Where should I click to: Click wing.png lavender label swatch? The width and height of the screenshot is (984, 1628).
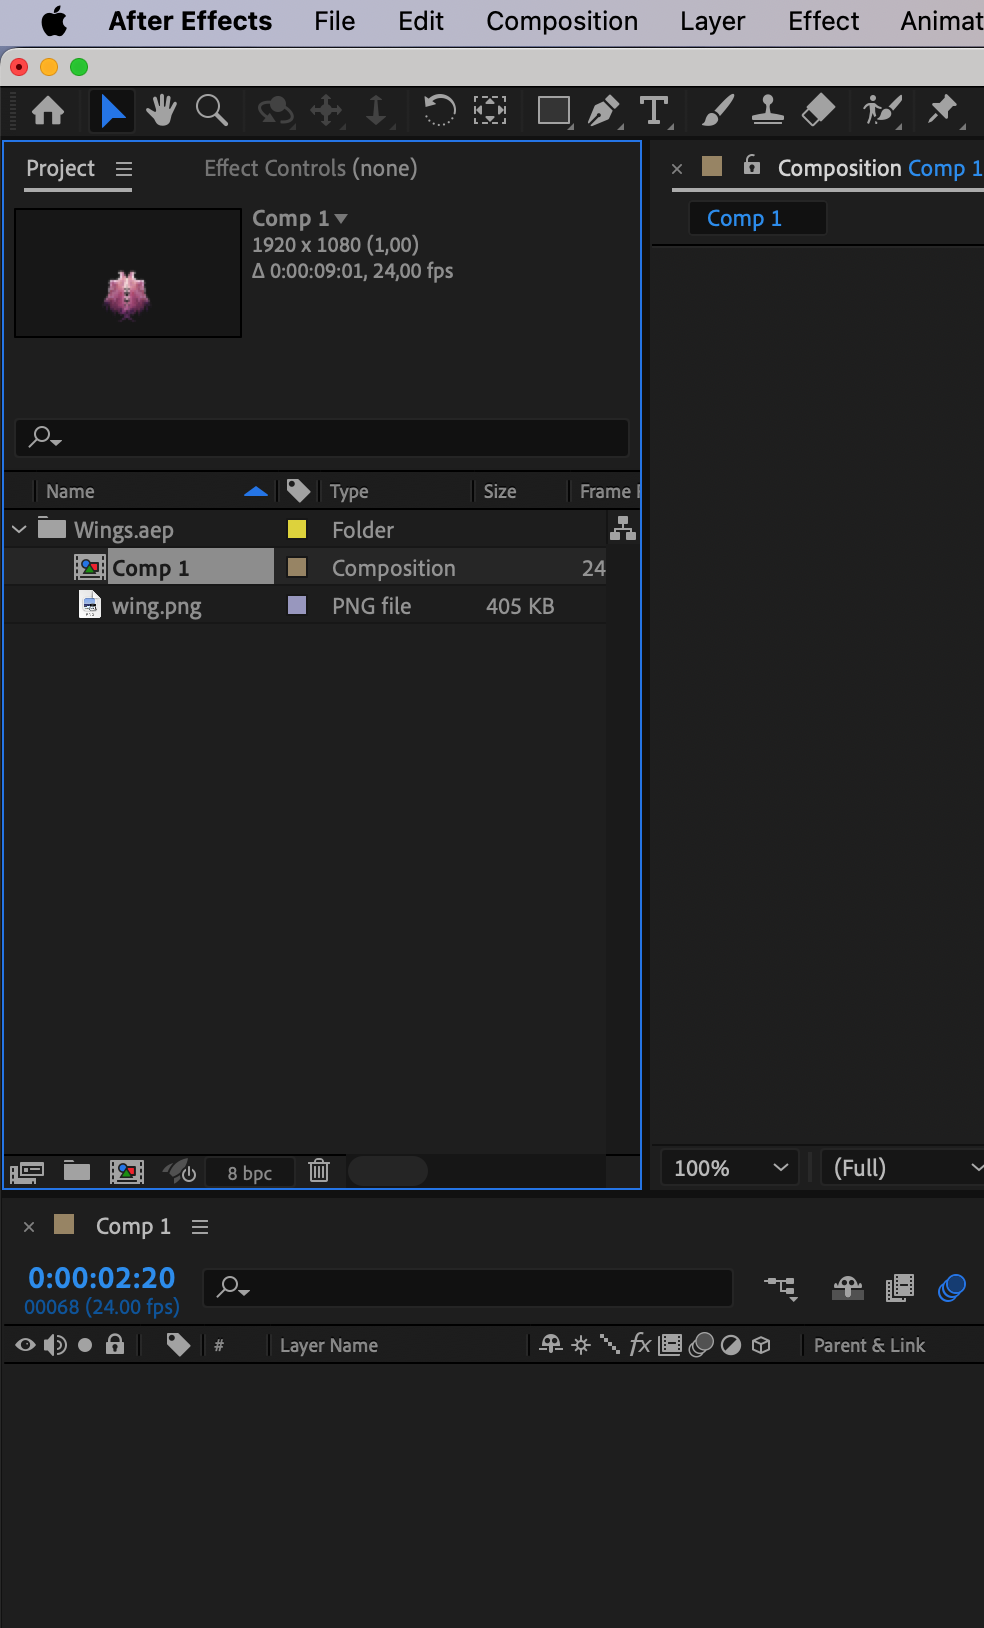tap(297, 605)
